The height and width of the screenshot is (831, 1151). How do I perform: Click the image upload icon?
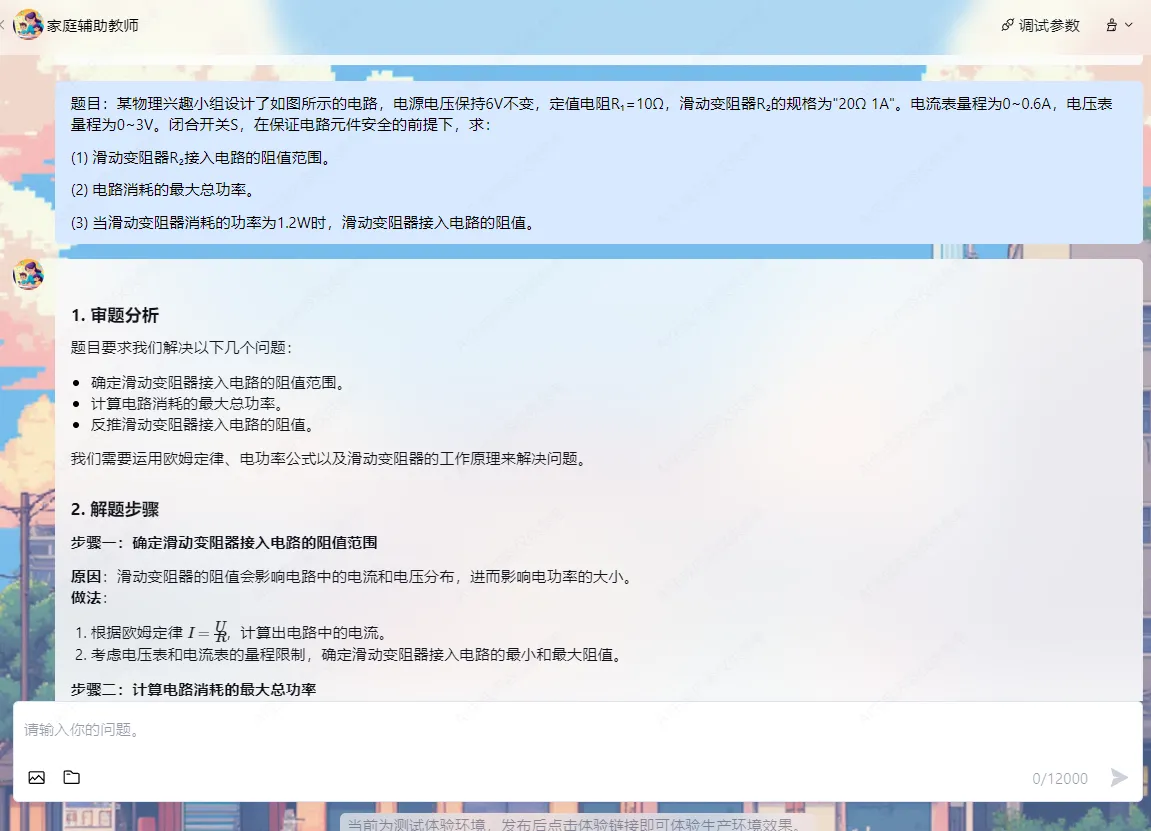(x=37, y=777)
